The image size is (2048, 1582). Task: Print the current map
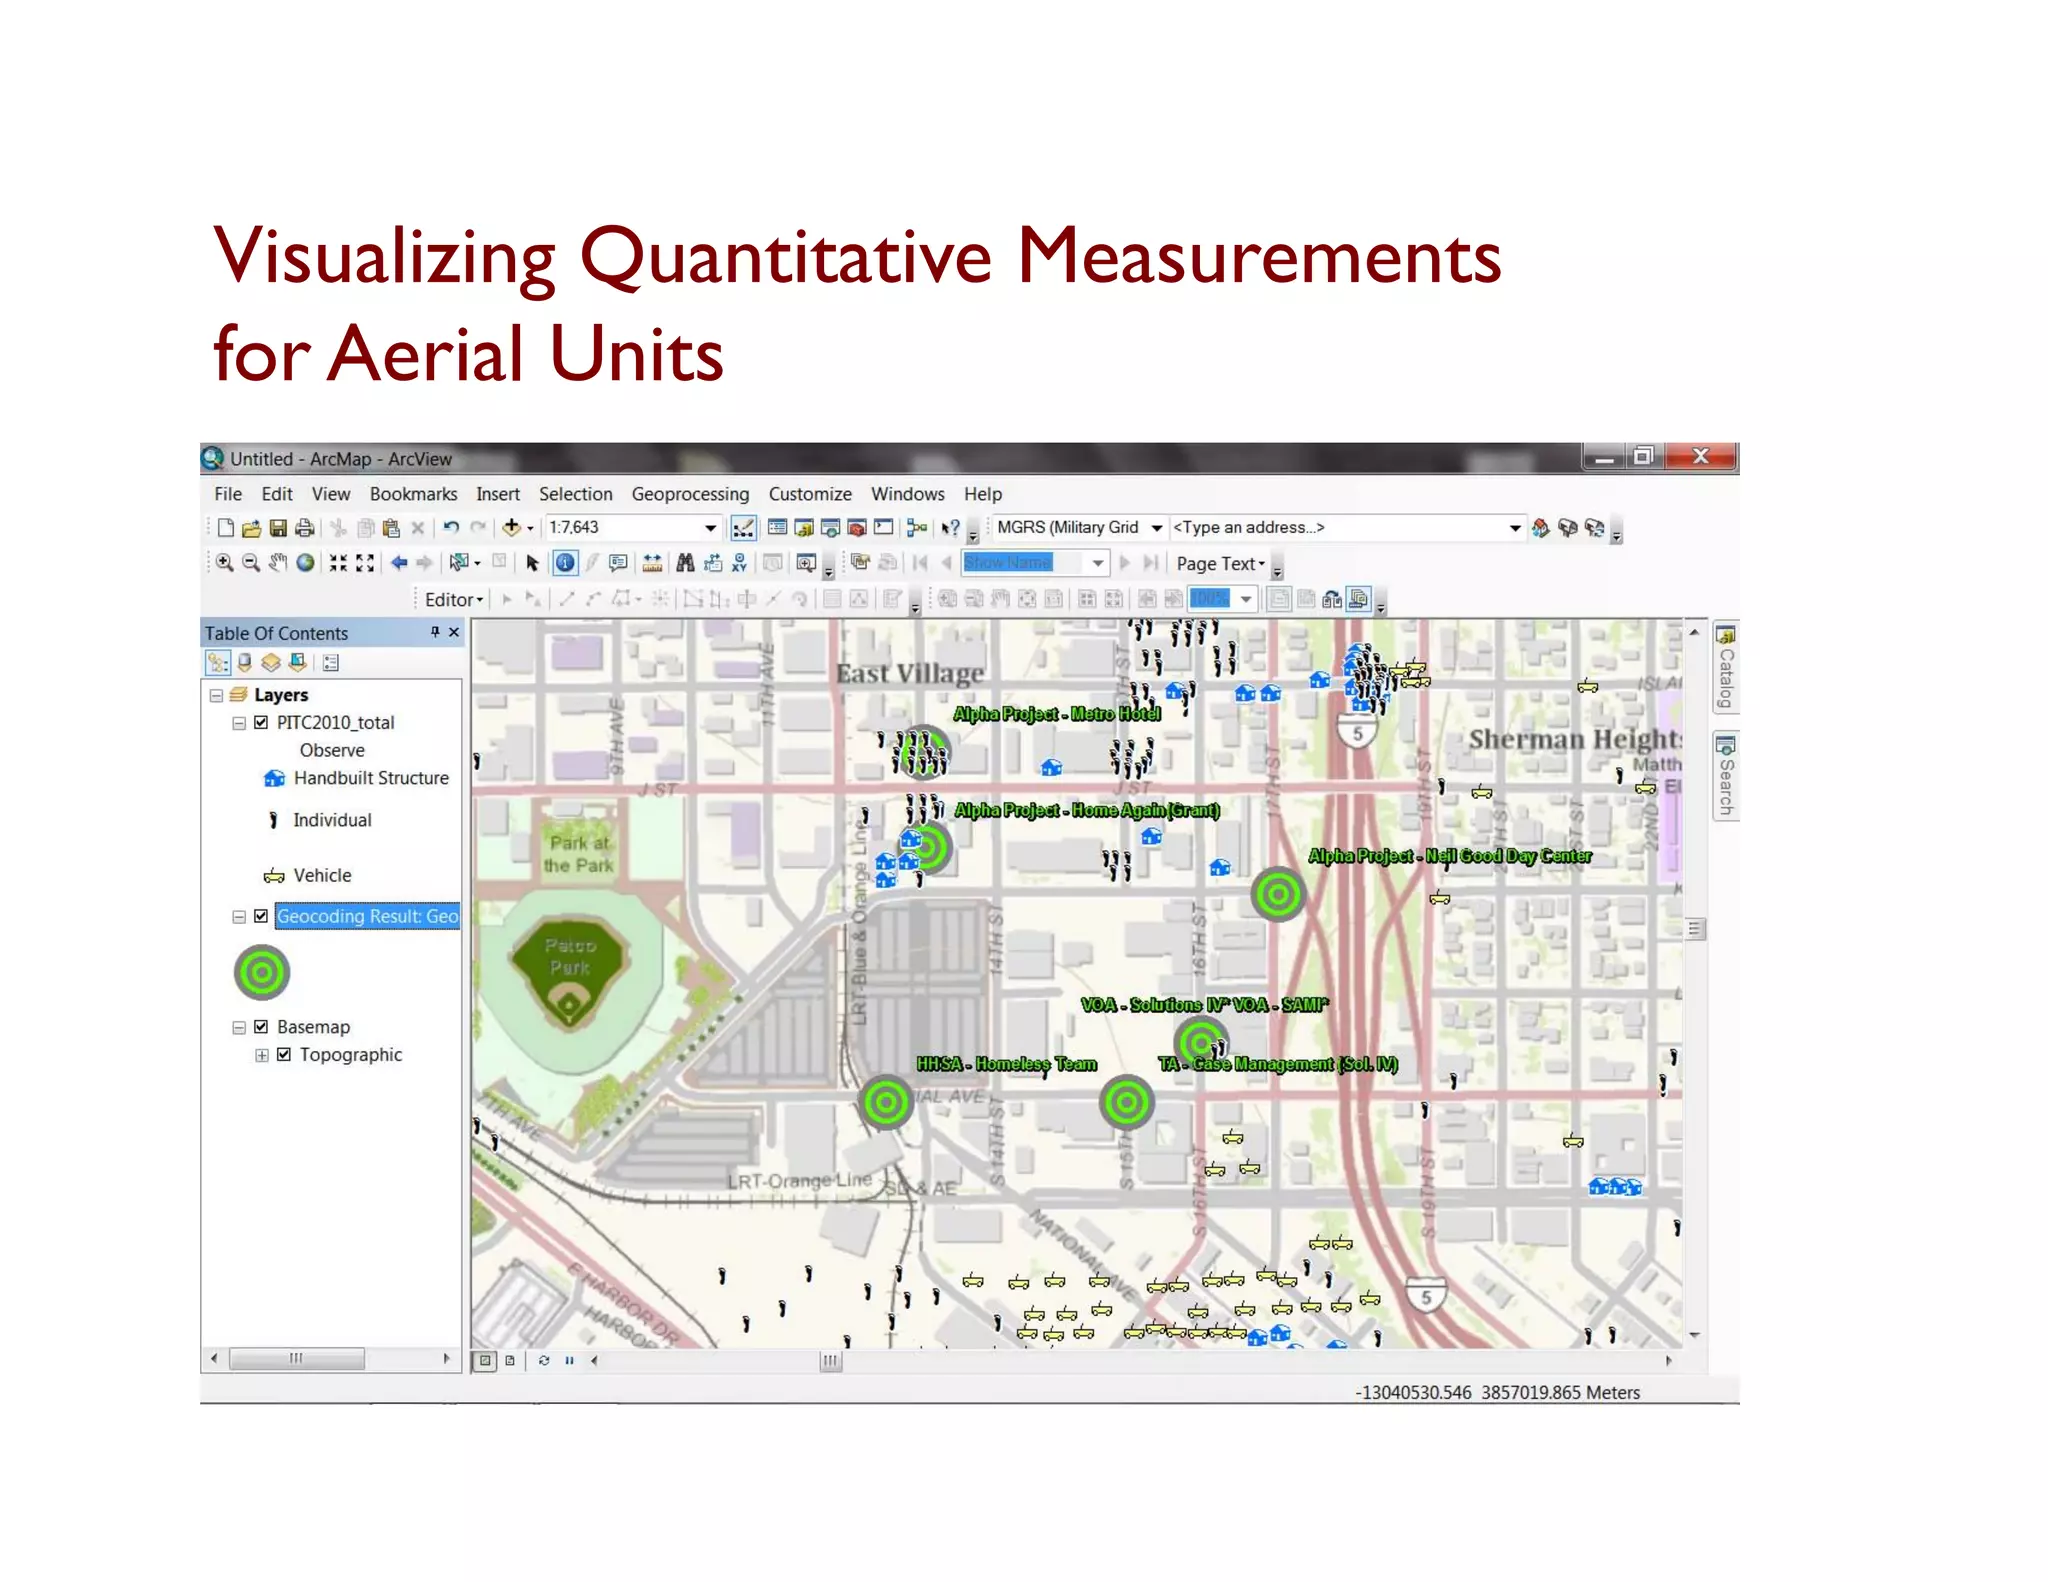305,528
